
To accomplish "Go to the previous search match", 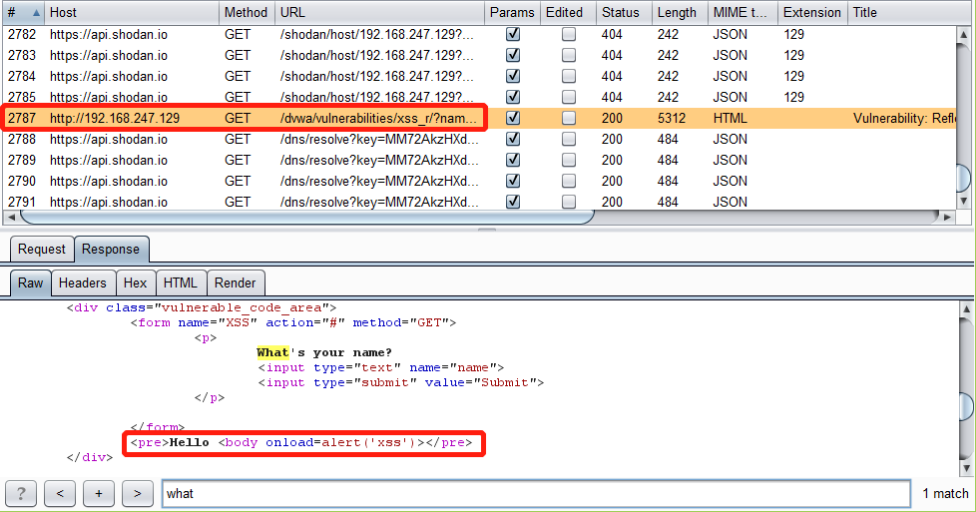I will [60, 494].
